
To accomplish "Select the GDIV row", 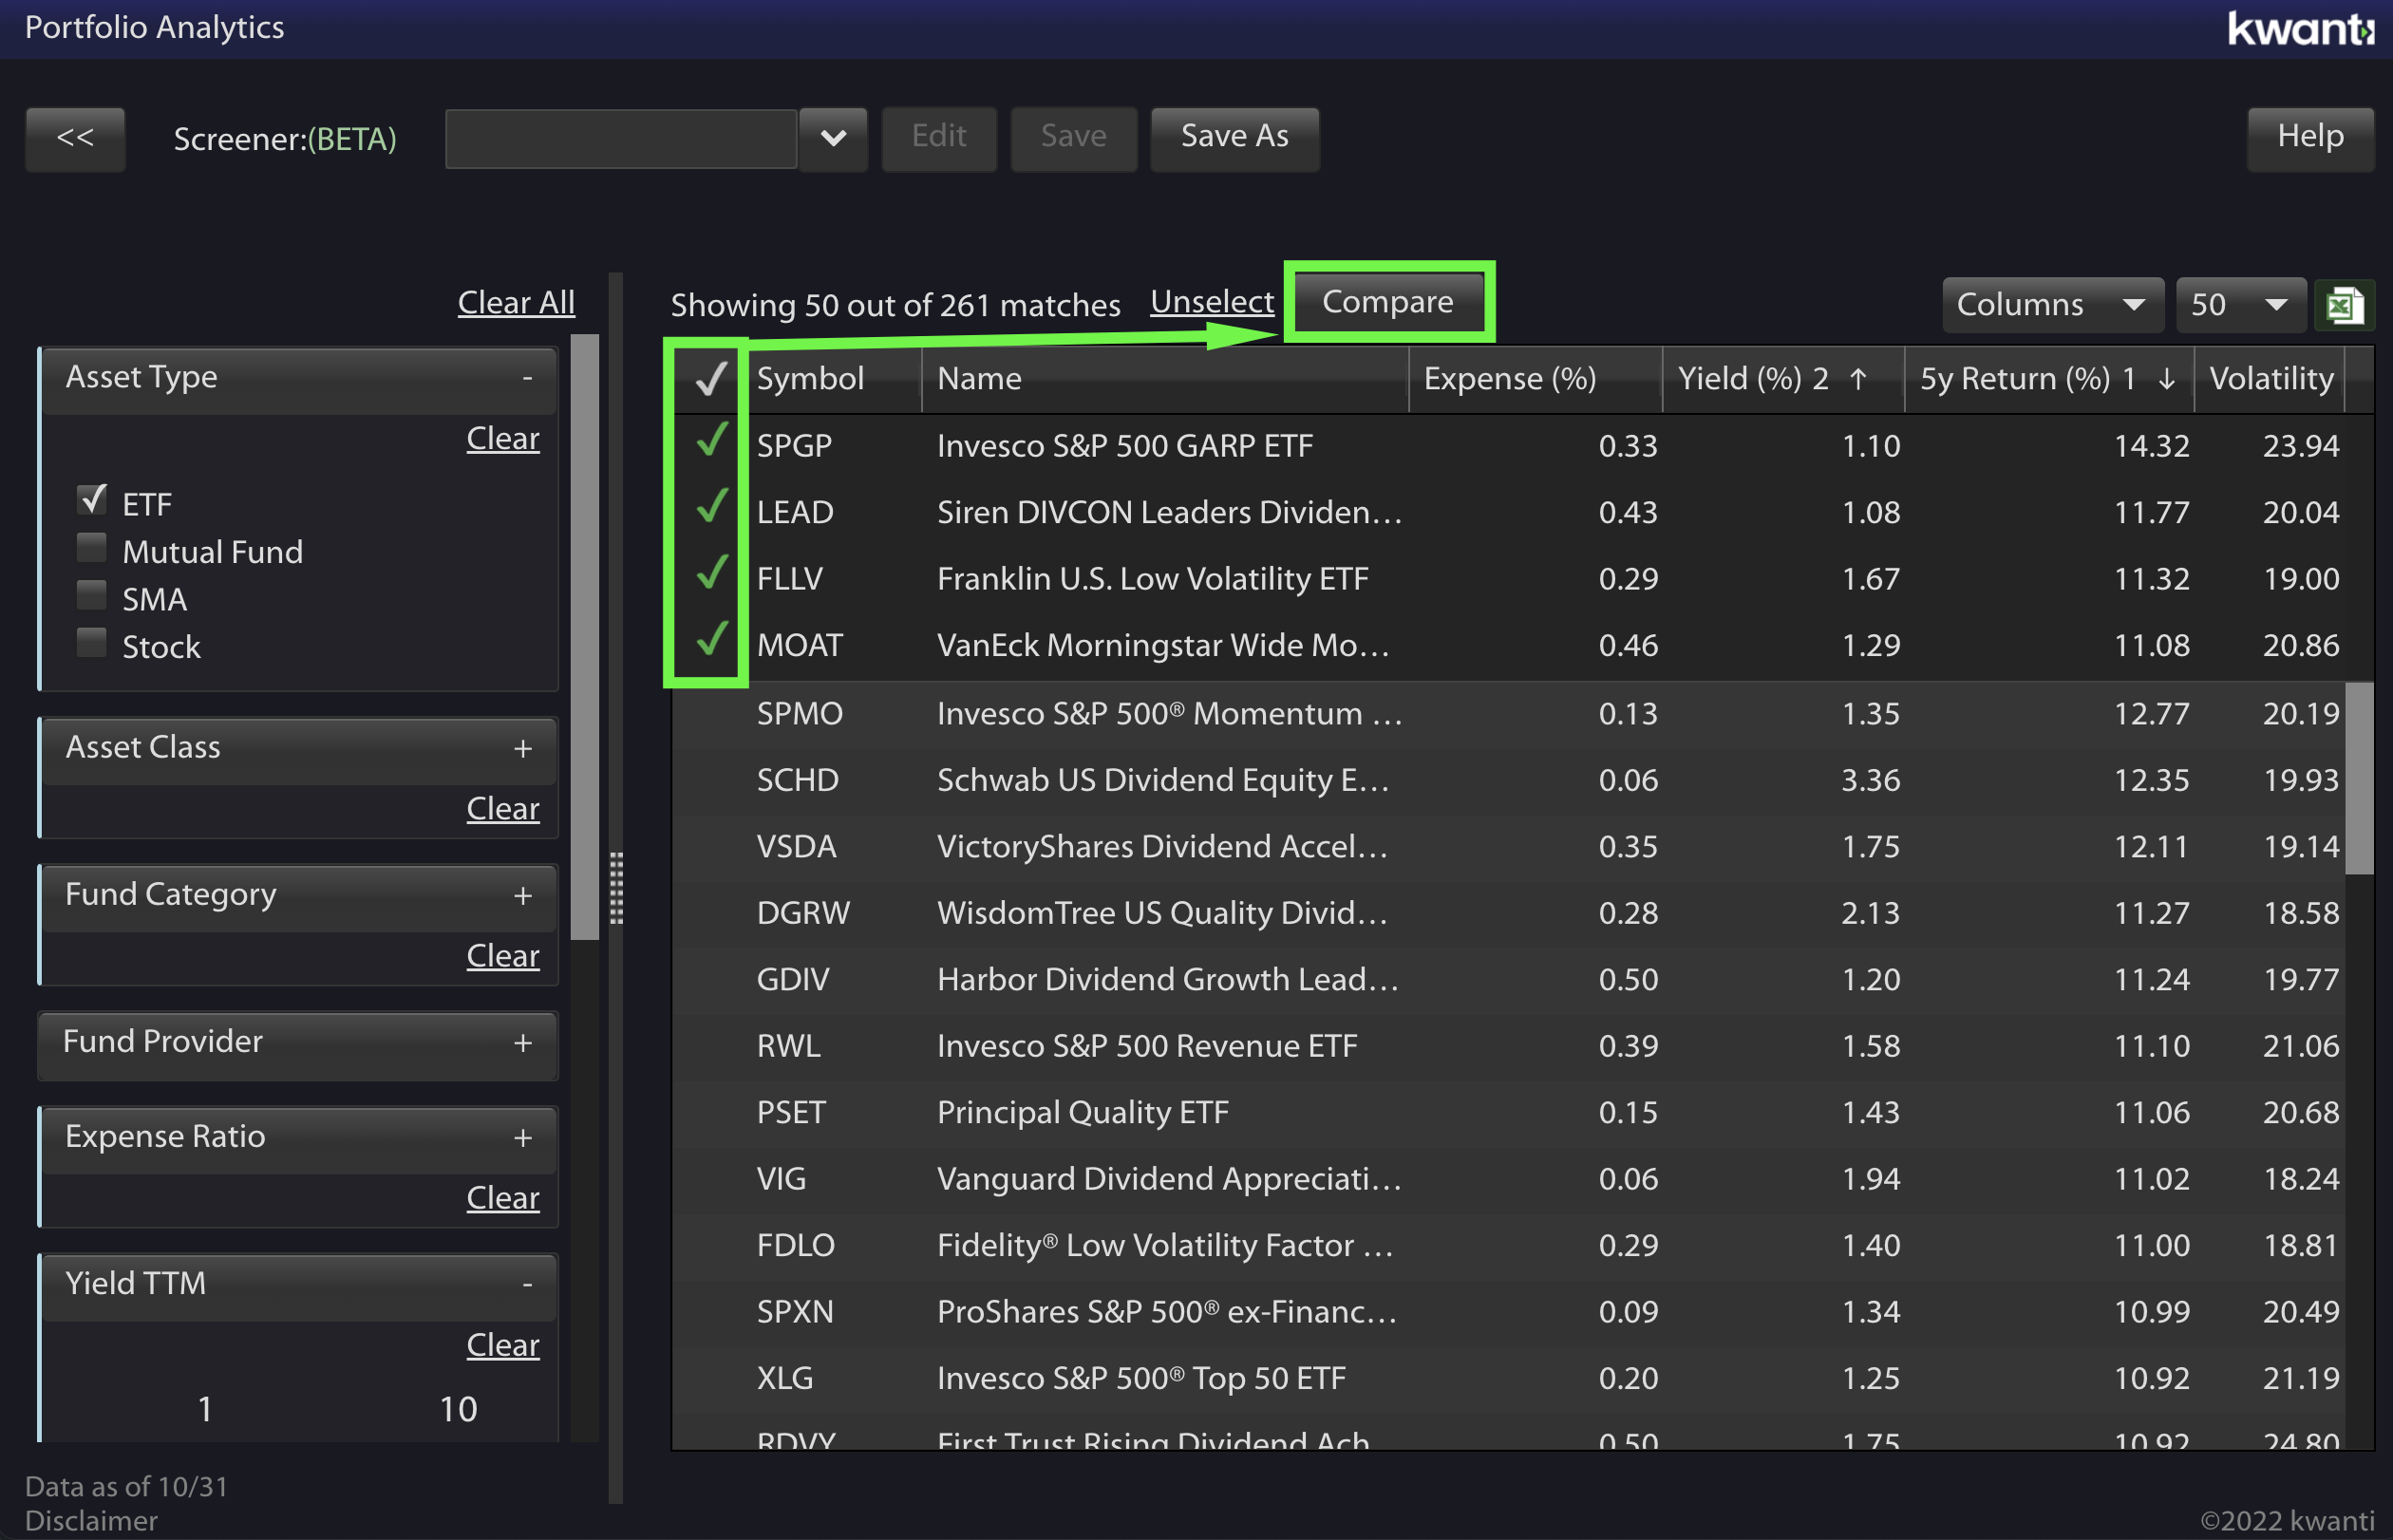I will [x=1508, y=979].
